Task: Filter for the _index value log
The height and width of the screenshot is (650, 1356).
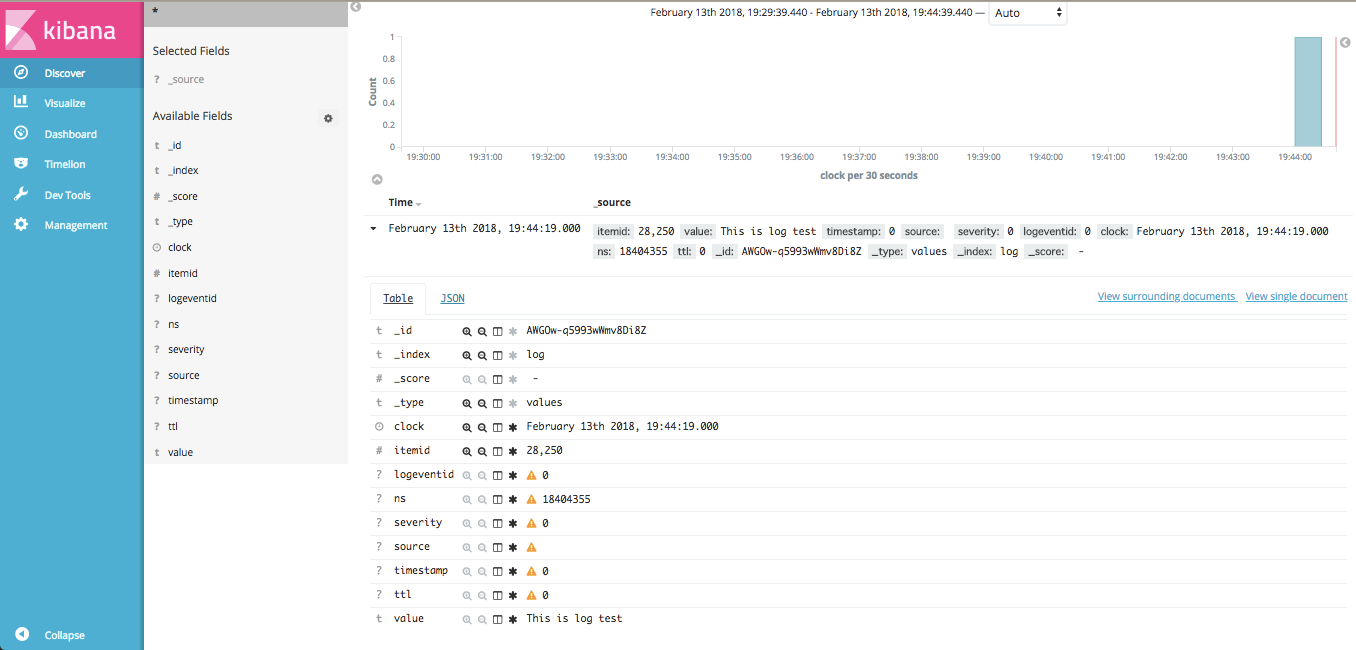Action: coord(467,354)
